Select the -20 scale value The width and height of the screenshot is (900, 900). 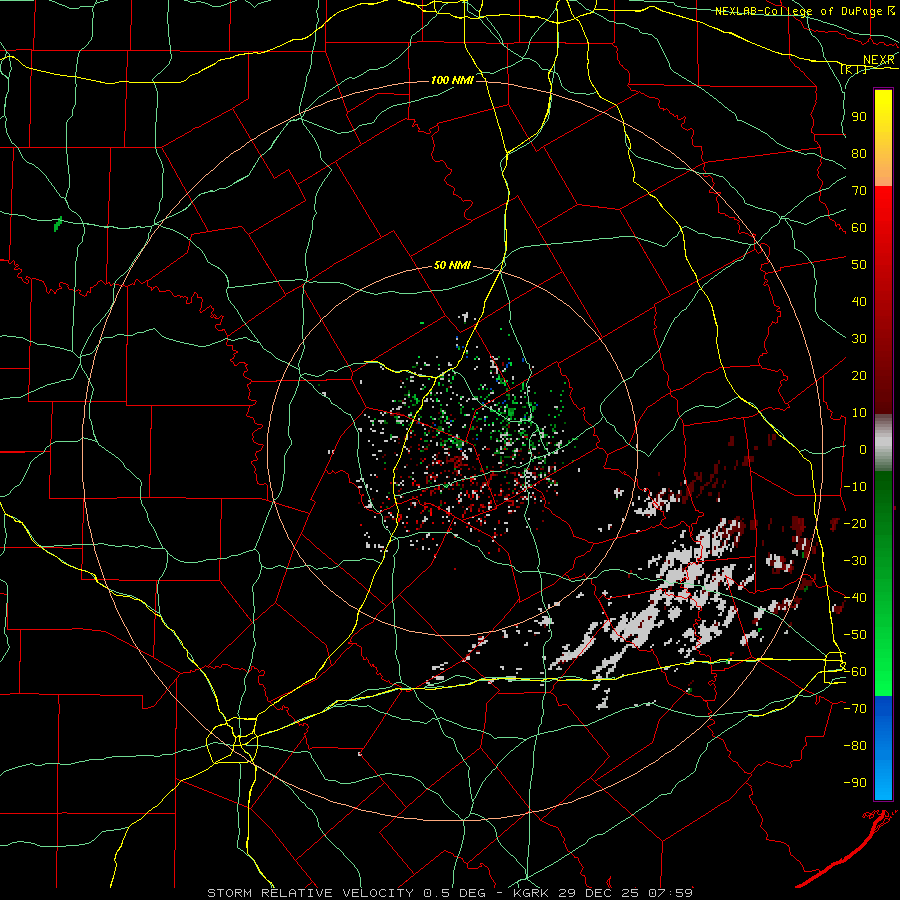(x=856, y=523)
